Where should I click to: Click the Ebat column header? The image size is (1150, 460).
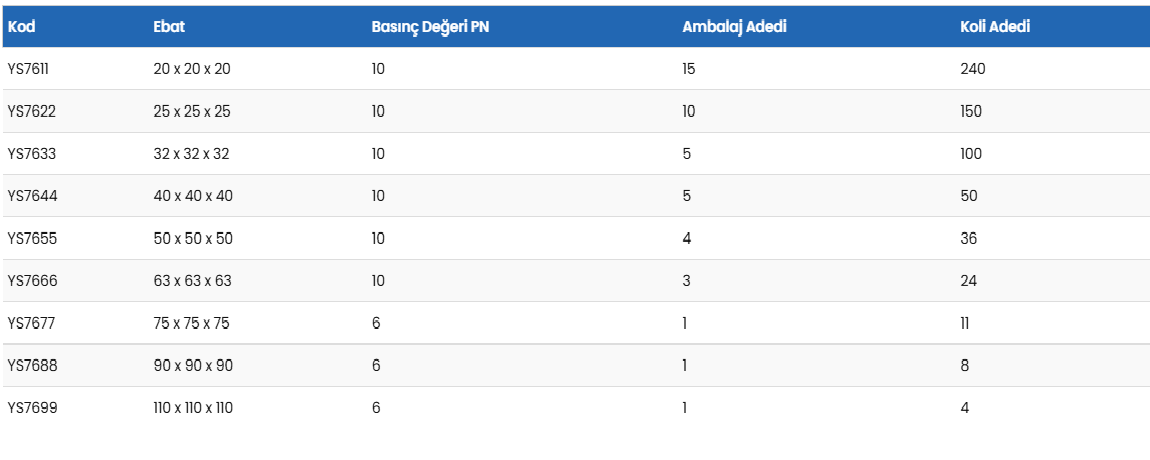coord(169,27)
